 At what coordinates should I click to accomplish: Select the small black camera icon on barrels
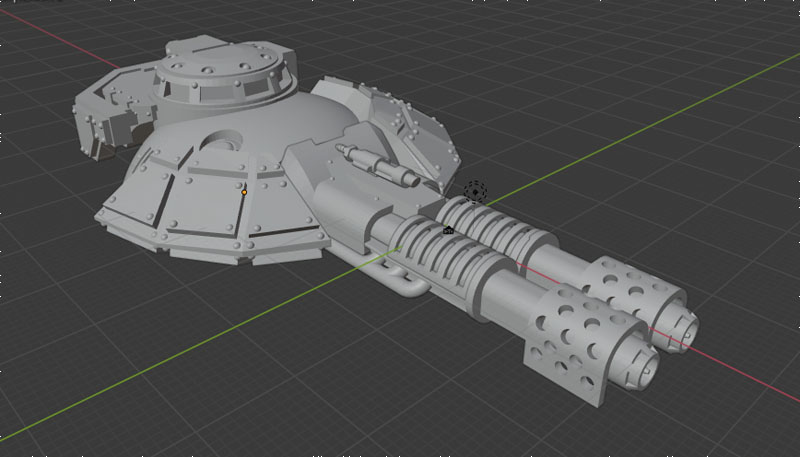pyautogui.click(x=449, y=229)
